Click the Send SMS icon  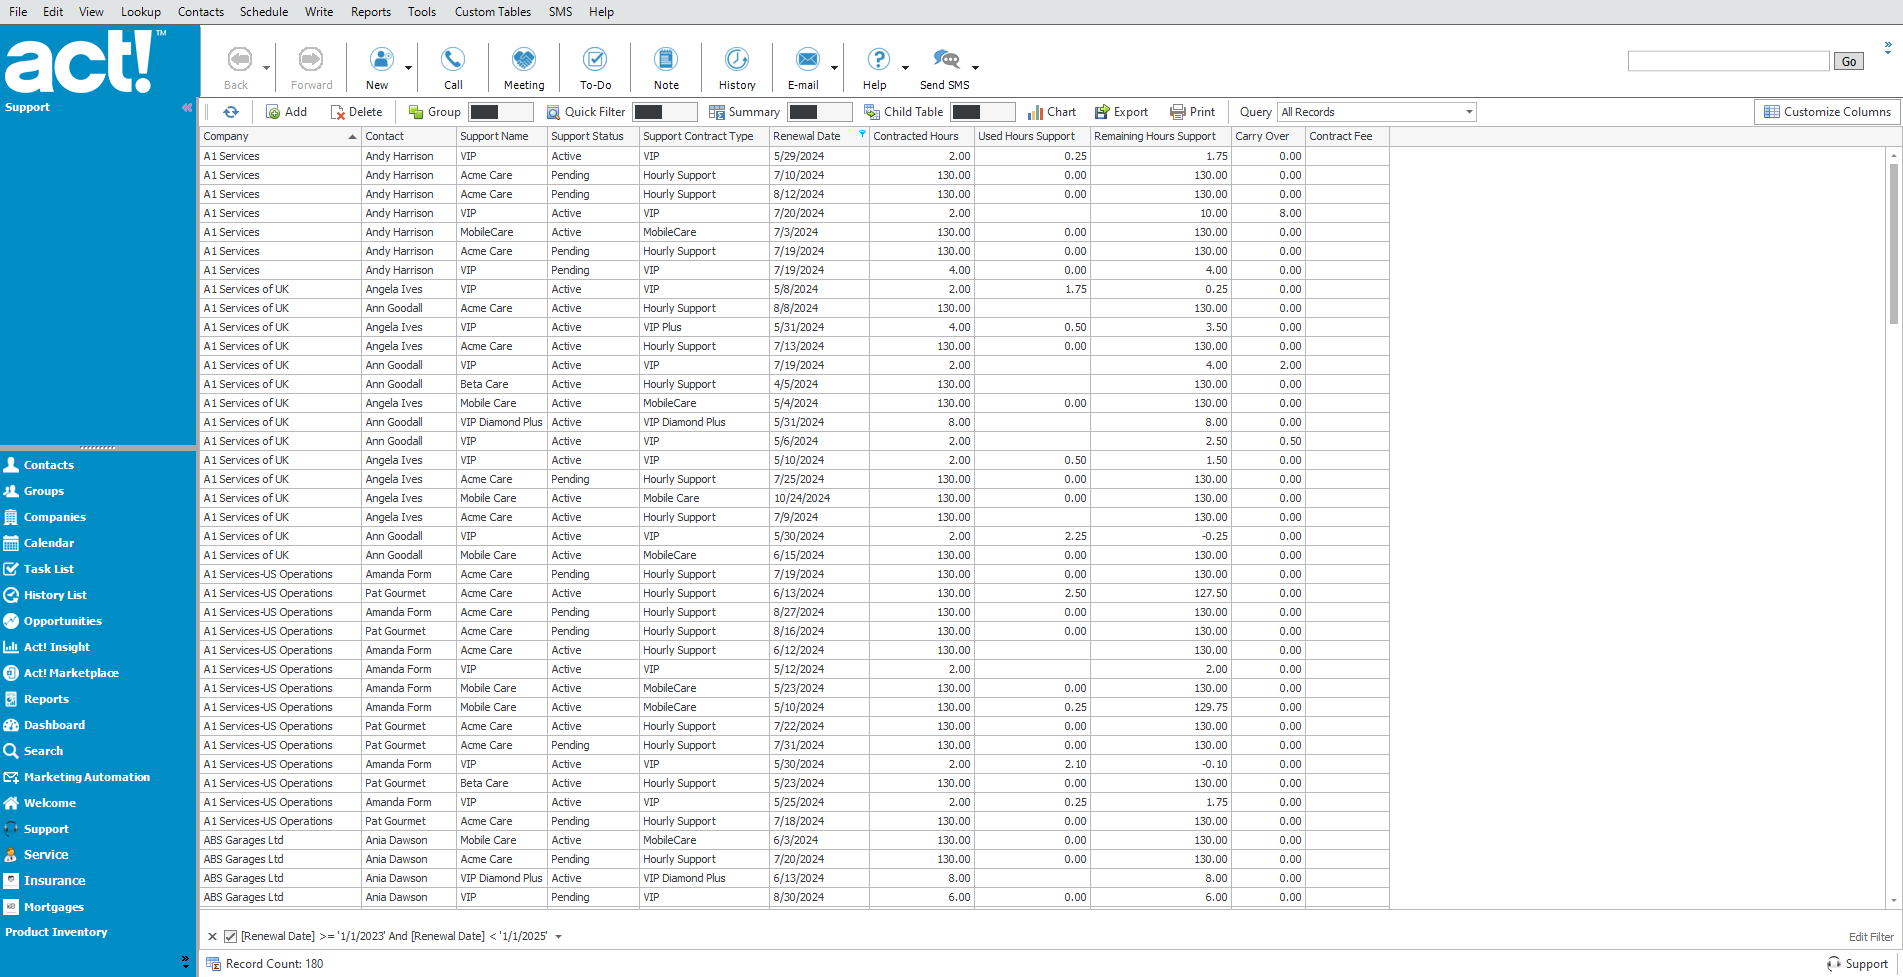945,59
